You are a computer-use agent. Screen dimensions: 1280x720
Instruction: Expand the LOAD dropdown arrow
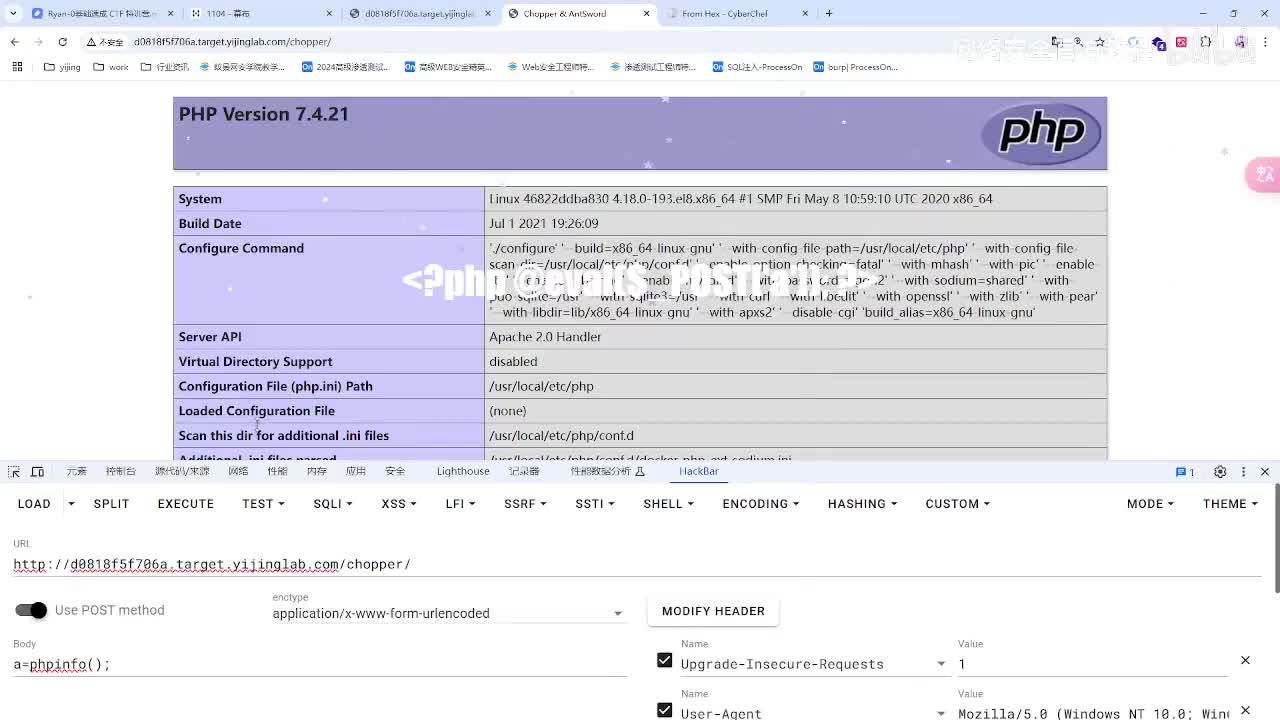pos(71,504)
